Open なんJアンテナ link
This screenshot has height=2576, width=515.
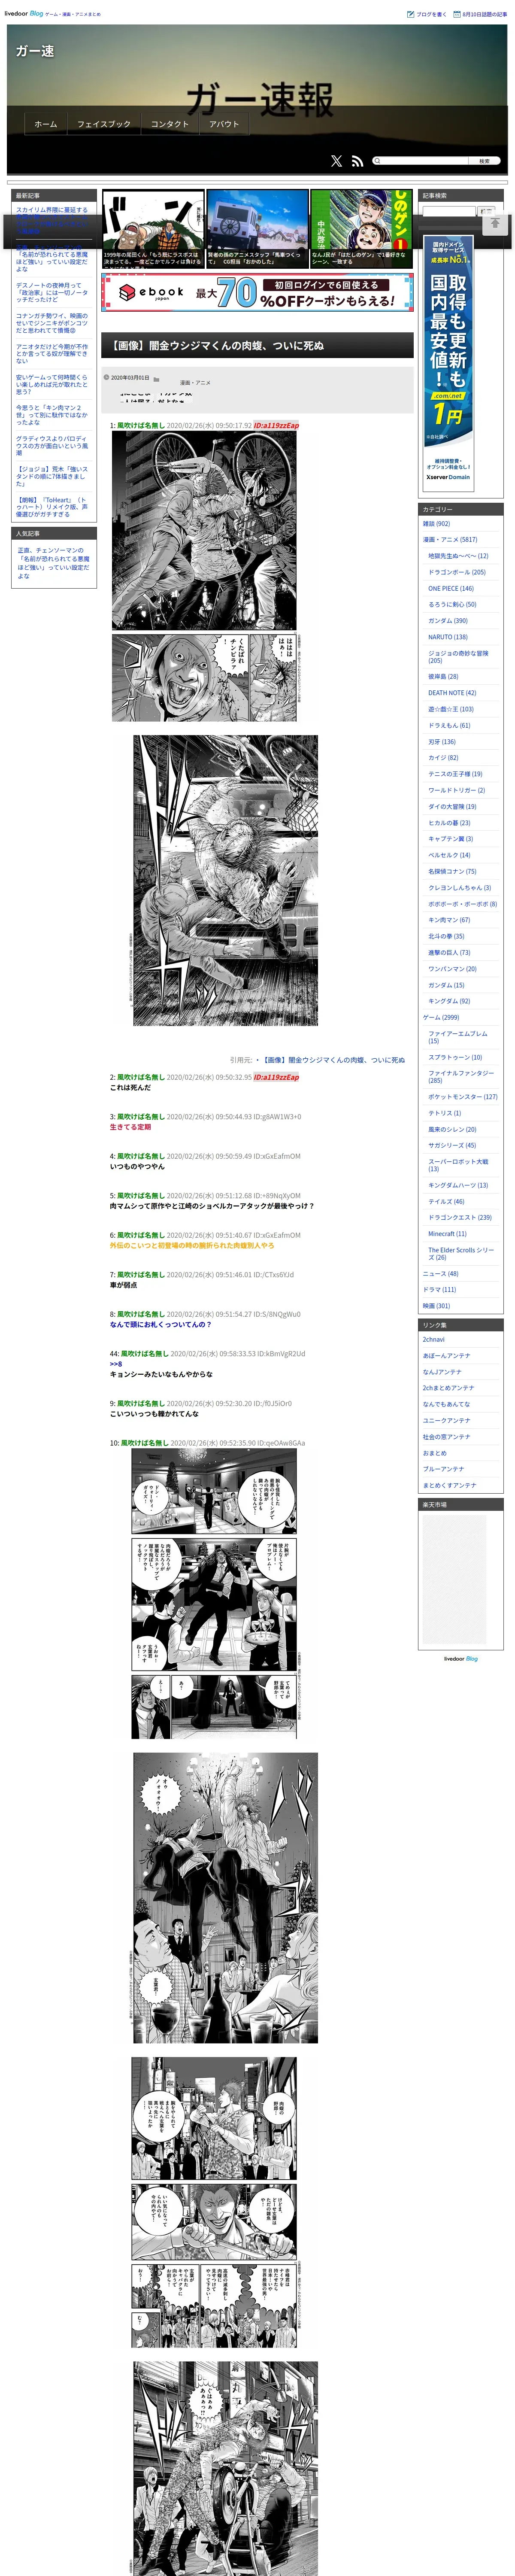(x=442, y=1372)
